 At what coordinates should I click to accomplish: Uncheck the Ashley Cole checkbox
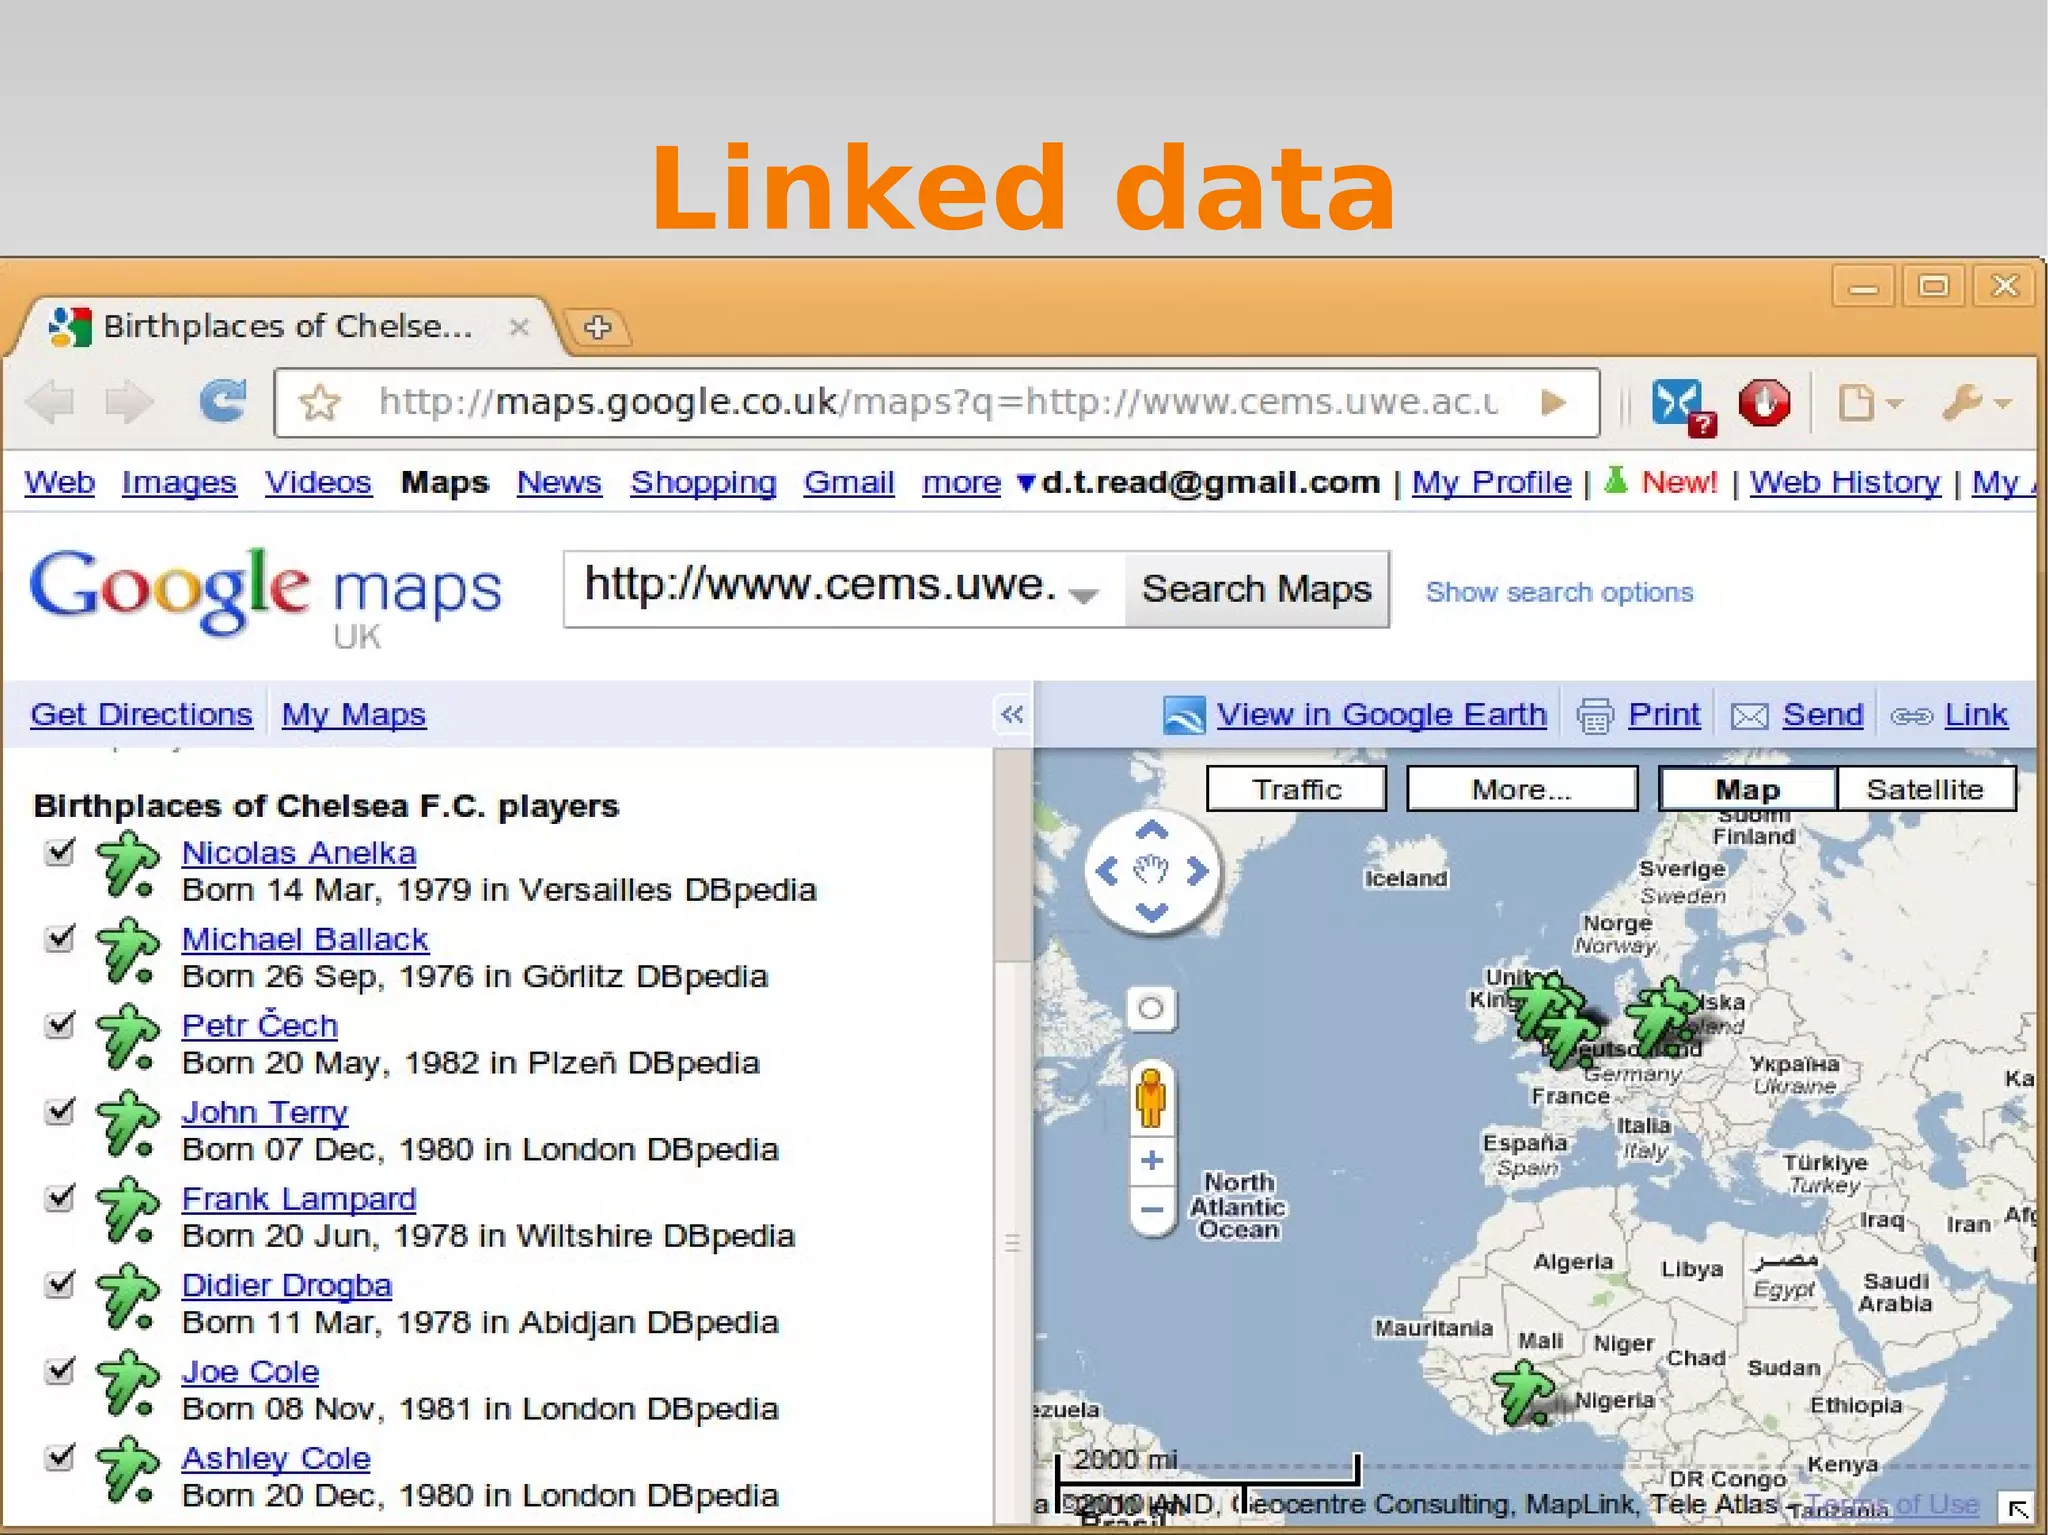61,1457
